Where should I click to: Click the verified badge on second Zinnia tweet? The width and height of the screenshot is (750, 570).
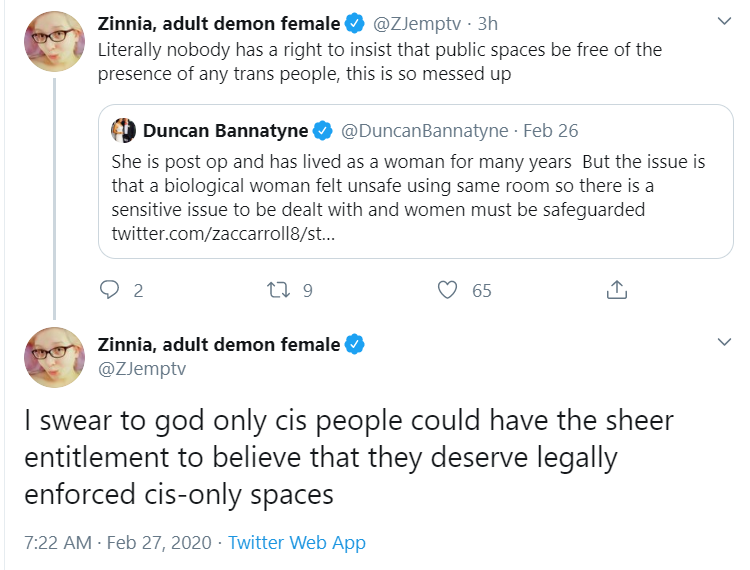(x=354, y=344)
